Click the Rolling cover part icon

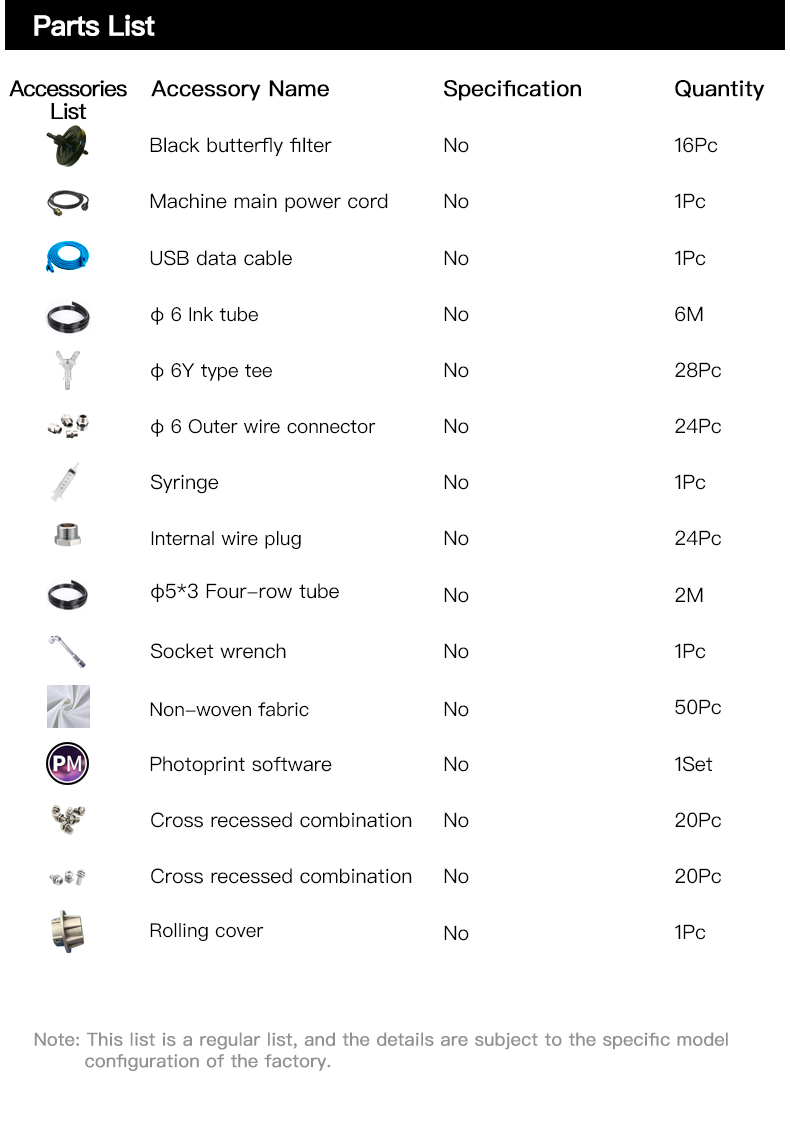[68, 931]
